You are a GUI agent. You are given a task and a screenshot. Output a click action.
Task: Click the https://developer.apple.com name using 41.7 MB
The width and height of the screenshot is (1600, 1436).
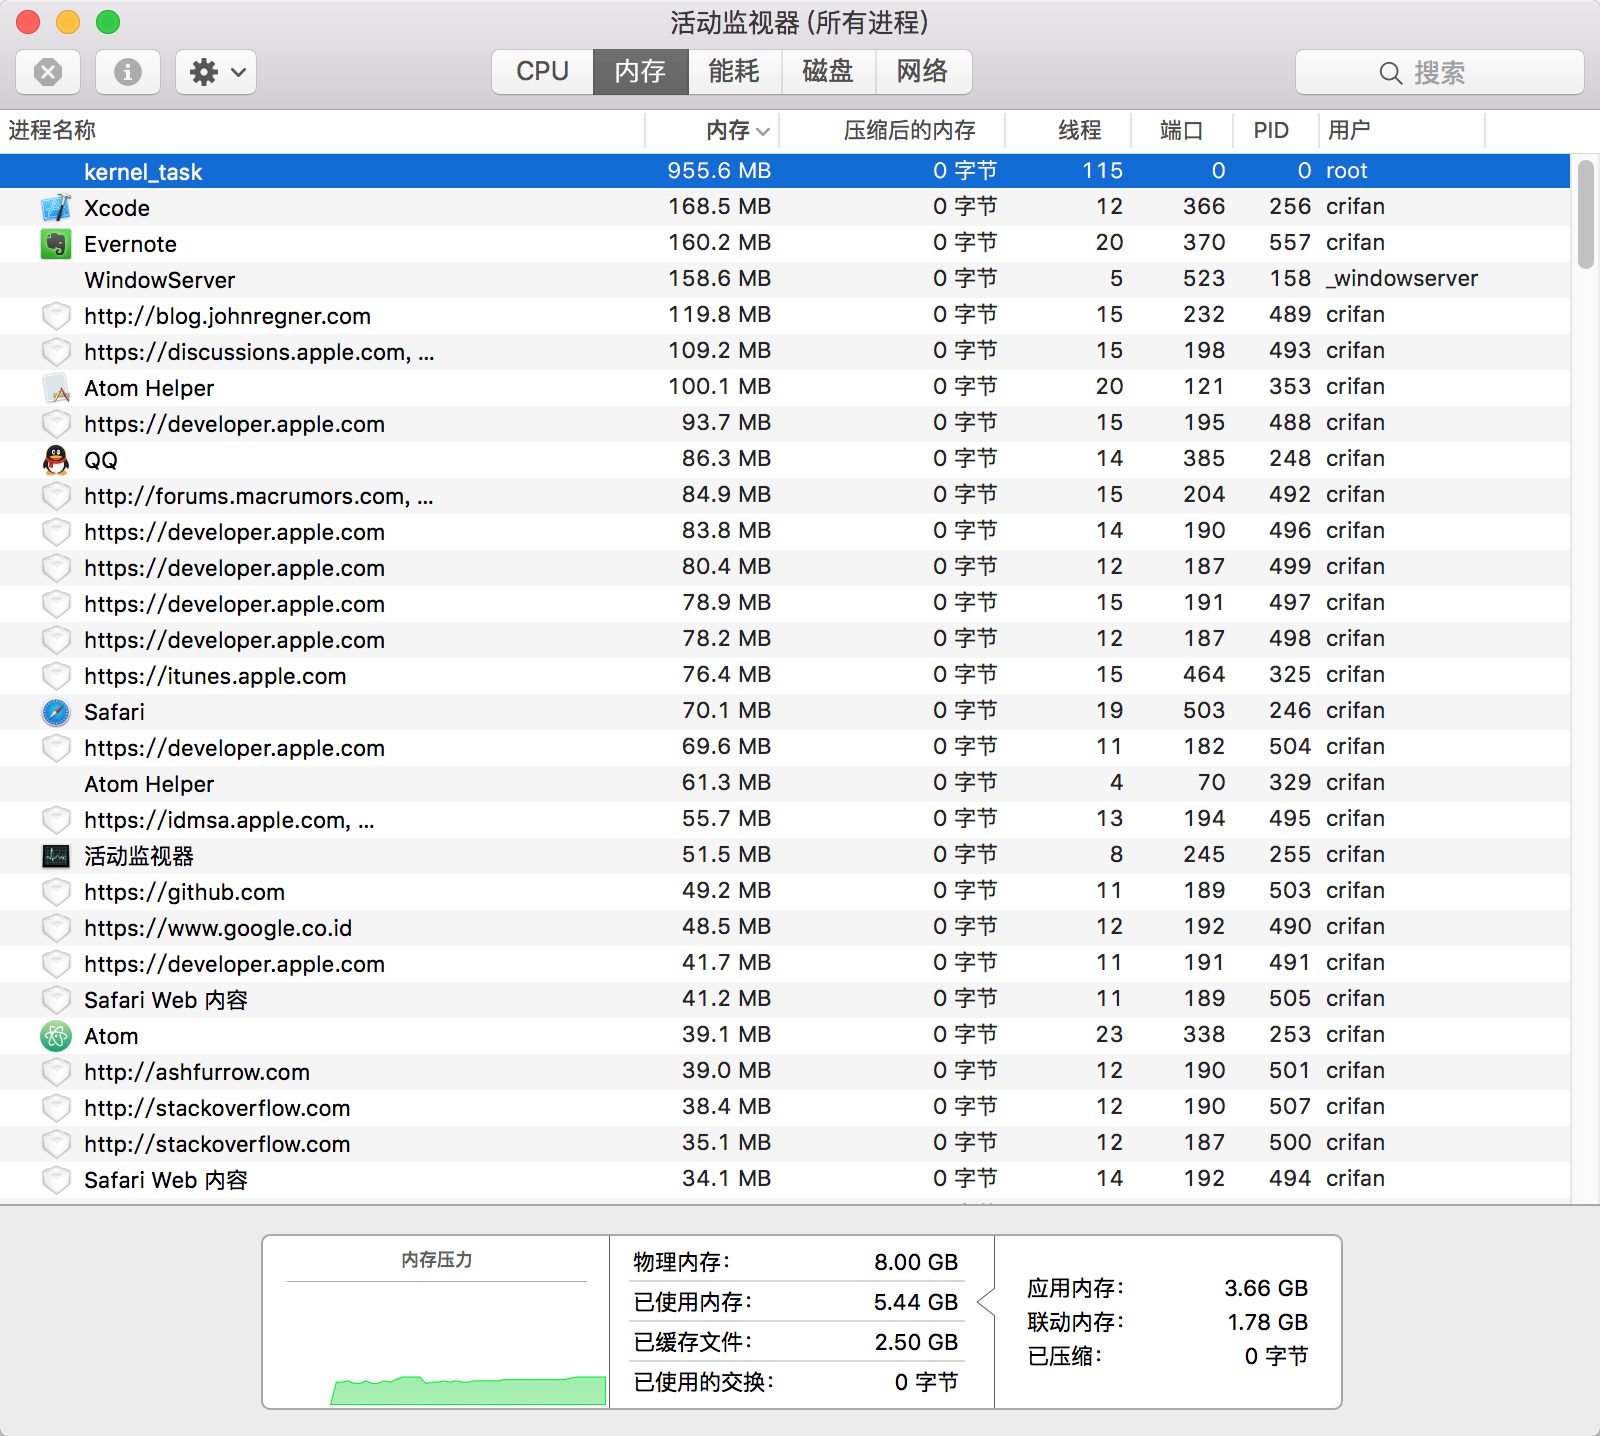tap(234, 964)
